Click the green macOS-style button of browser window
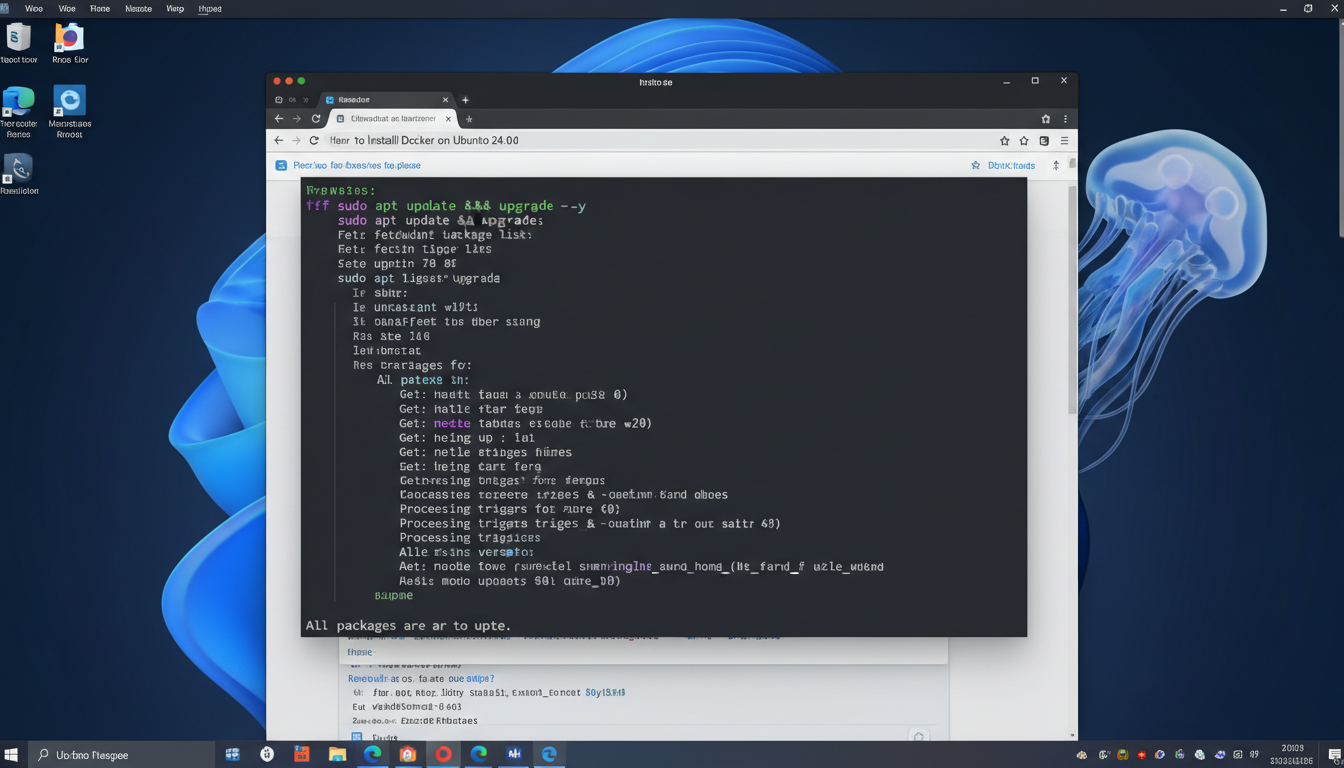The image size is (1344, 768). [x=301, y=81]
